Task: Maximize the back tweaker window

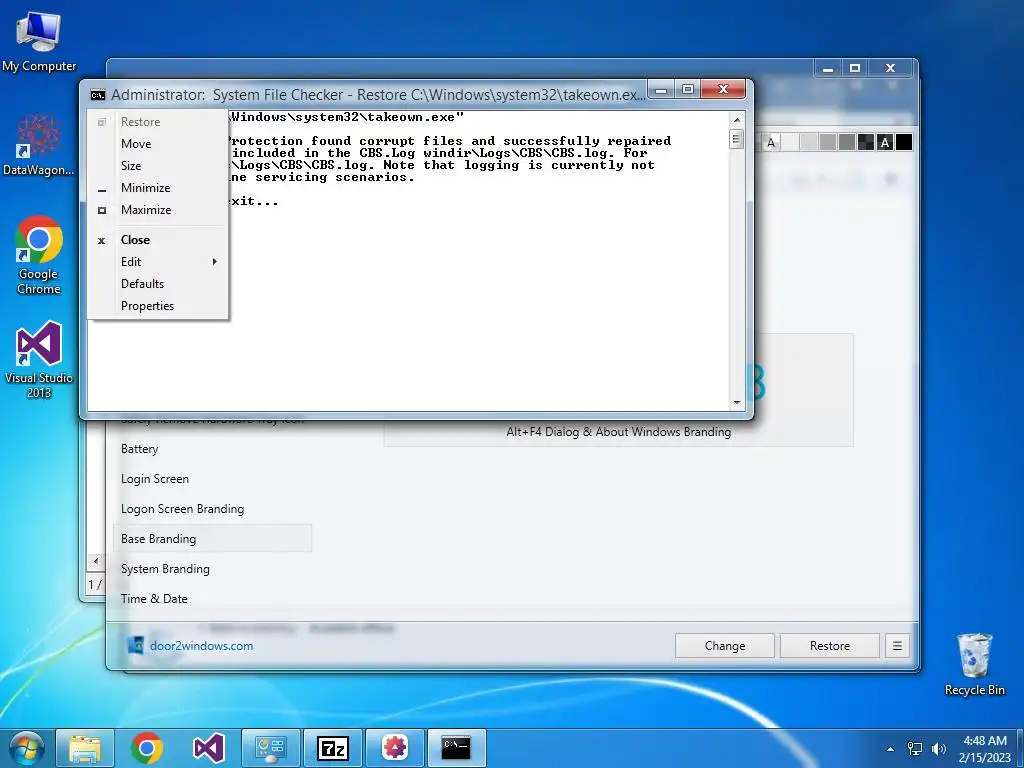Action: [x=855, y=68]
